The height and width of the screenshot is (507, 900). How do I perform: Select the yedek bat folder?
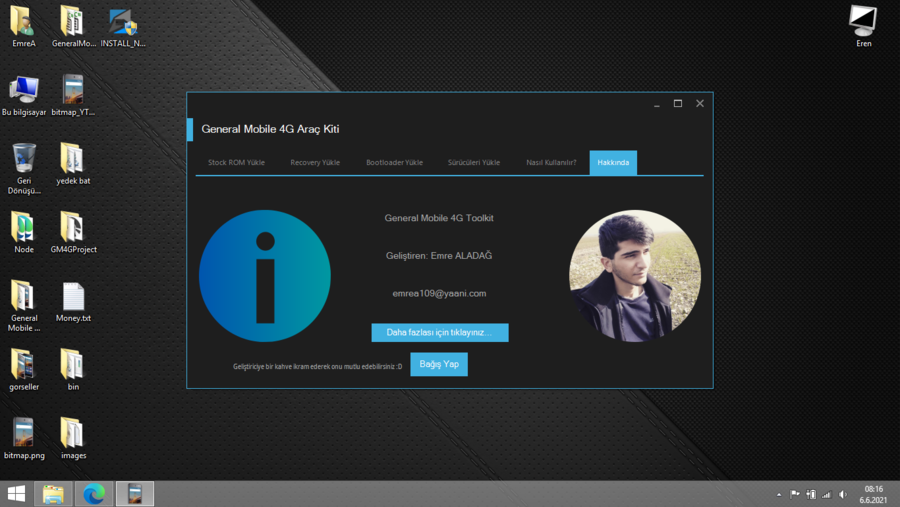tap(73, 164)
